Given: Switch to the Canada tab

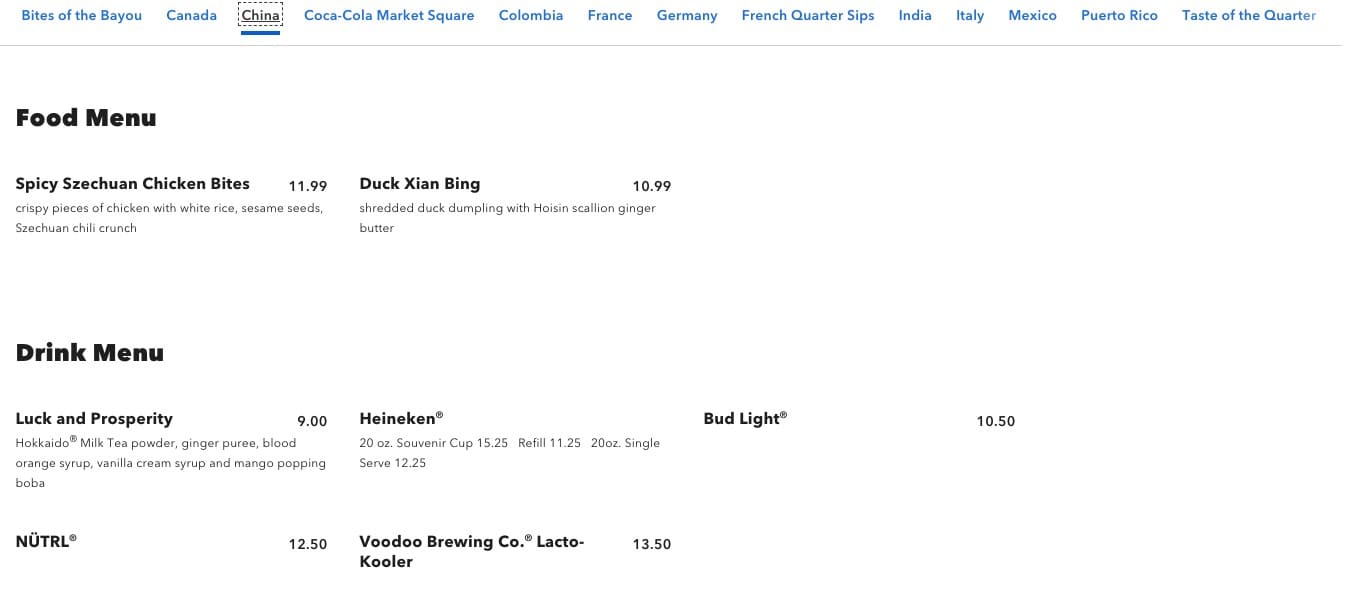Looking at the screenshot, I should (x=191, y=16).
